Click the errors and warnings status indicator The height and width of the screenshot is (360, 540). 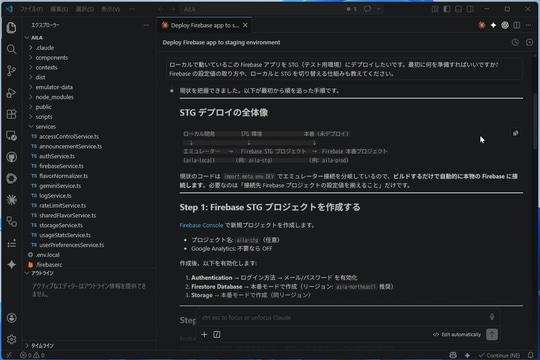32,355
